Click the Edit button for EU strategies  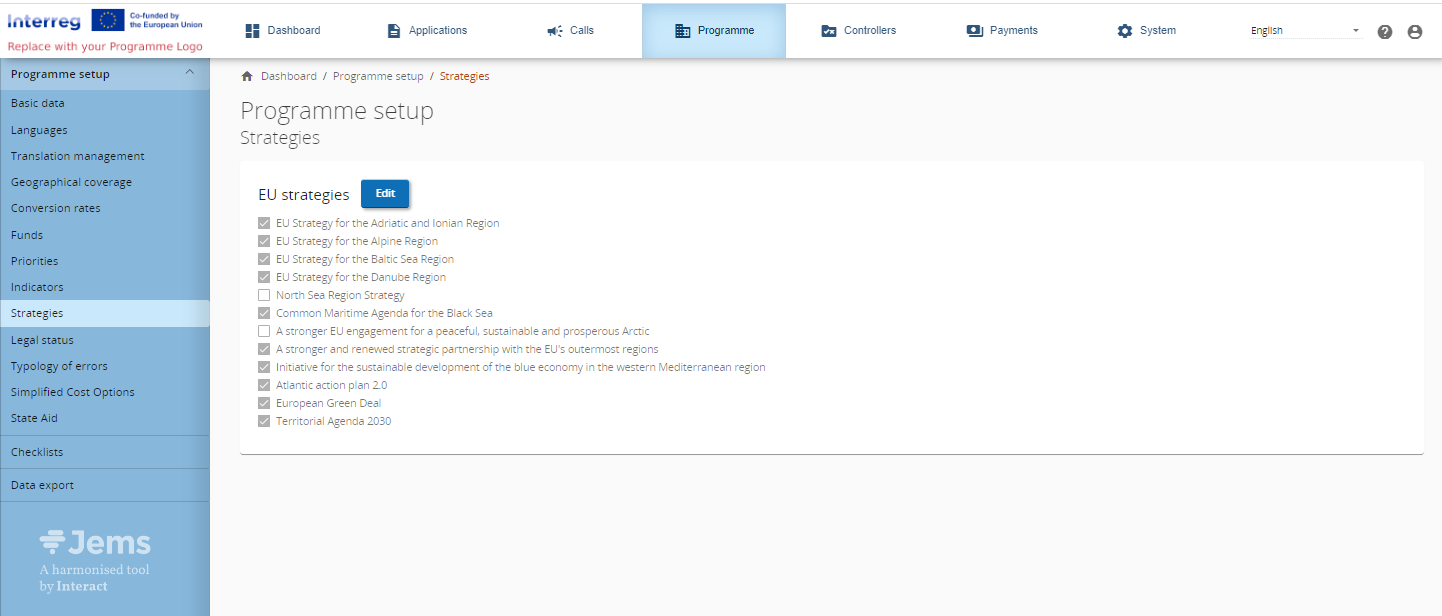coord(385,194)
